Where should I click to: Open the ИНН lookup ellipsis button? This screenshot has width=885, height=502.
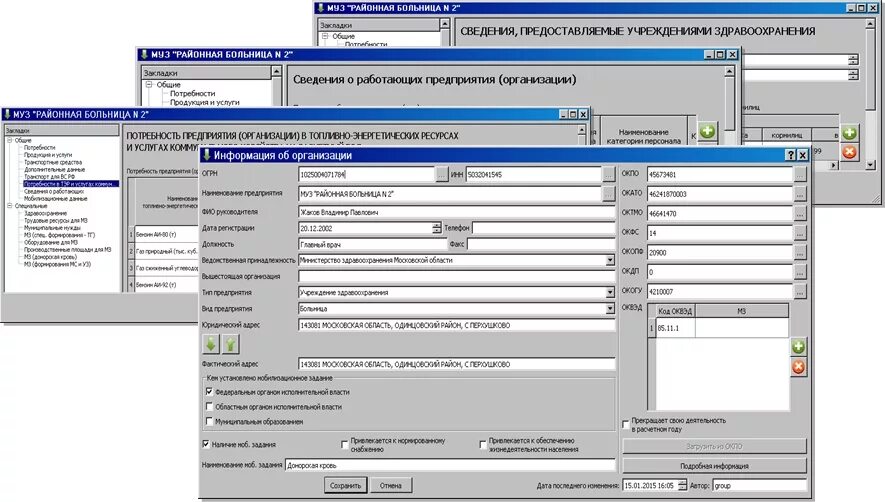point(608,174)
